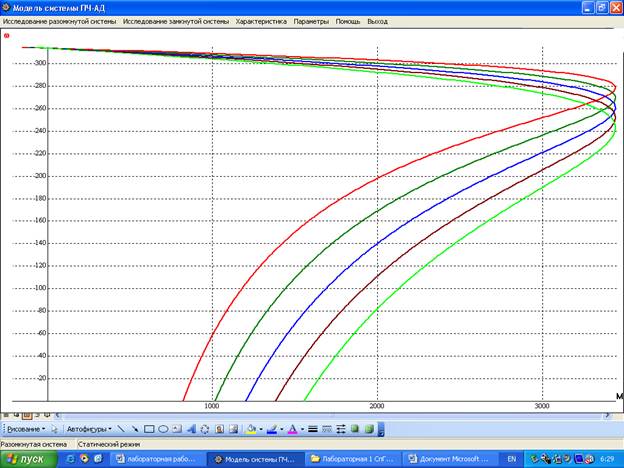This screenshot has width=624, height=468.
Task: Switch to Модель системы ПЧ taskbar button
Action: tap(256, 459)
